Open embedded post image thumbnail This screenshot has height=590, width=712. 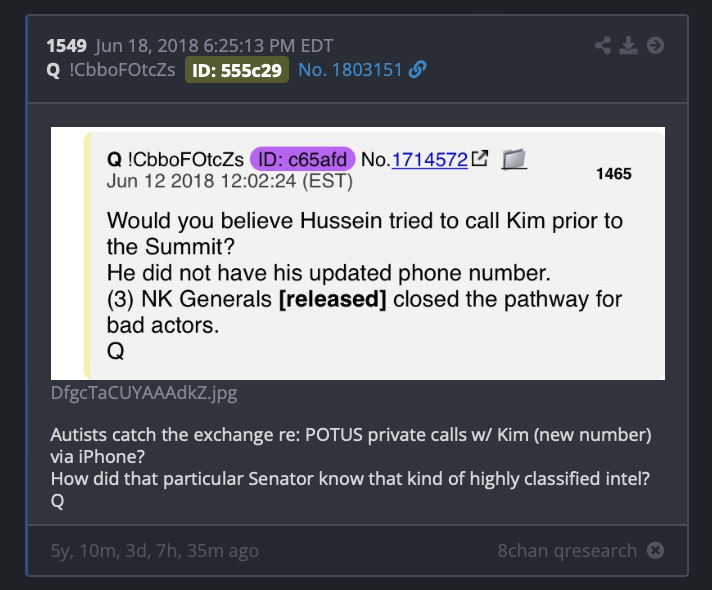click(x=358, y=253)
